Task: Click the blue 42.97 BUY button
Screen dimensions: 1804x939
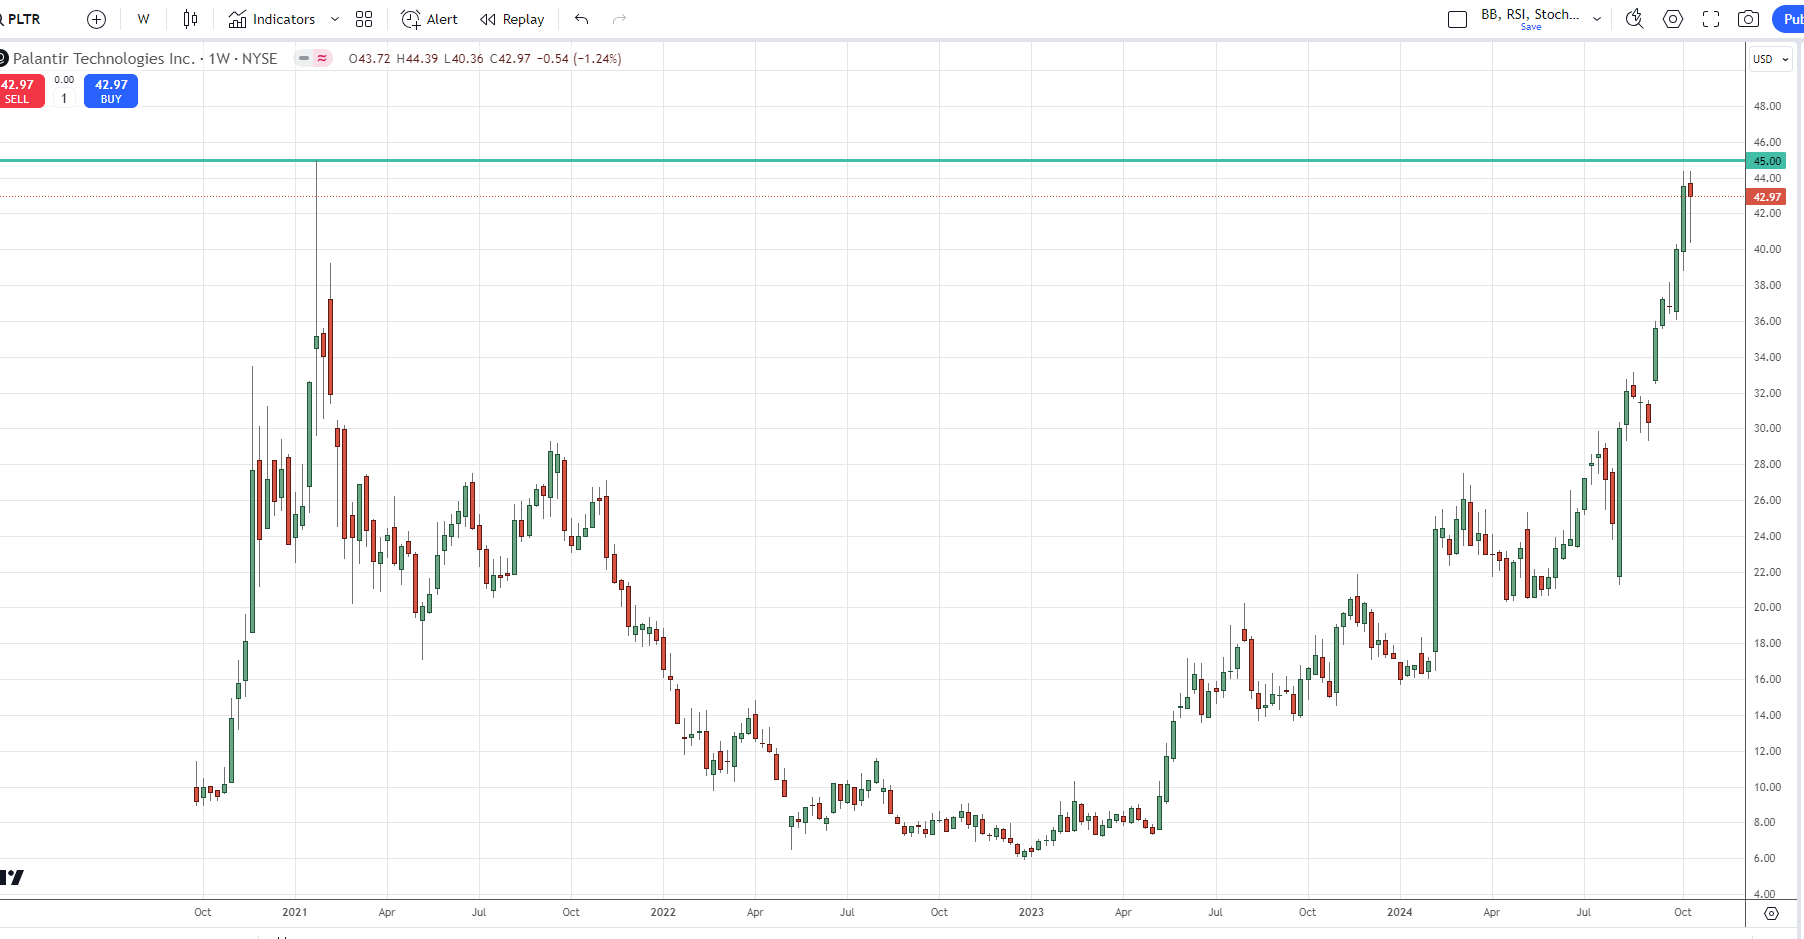Action: [111, 91]
